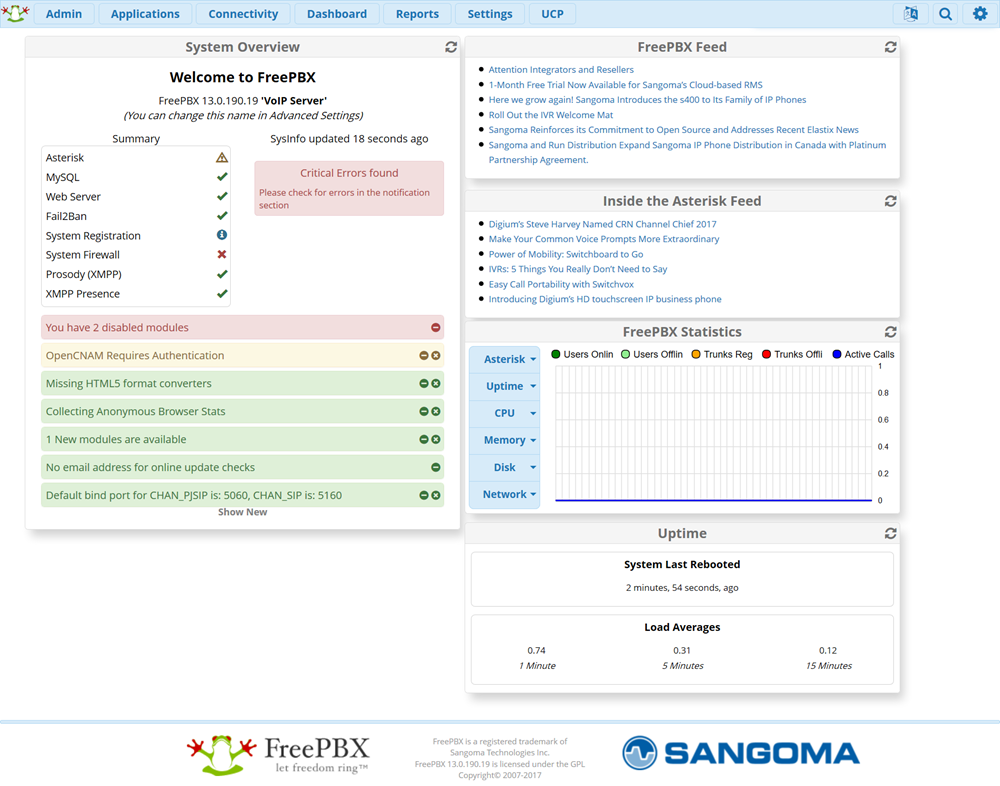
Task: Expand the Uptime statistics dropdown
Action: pyautogui.click(x=504, y=386)
